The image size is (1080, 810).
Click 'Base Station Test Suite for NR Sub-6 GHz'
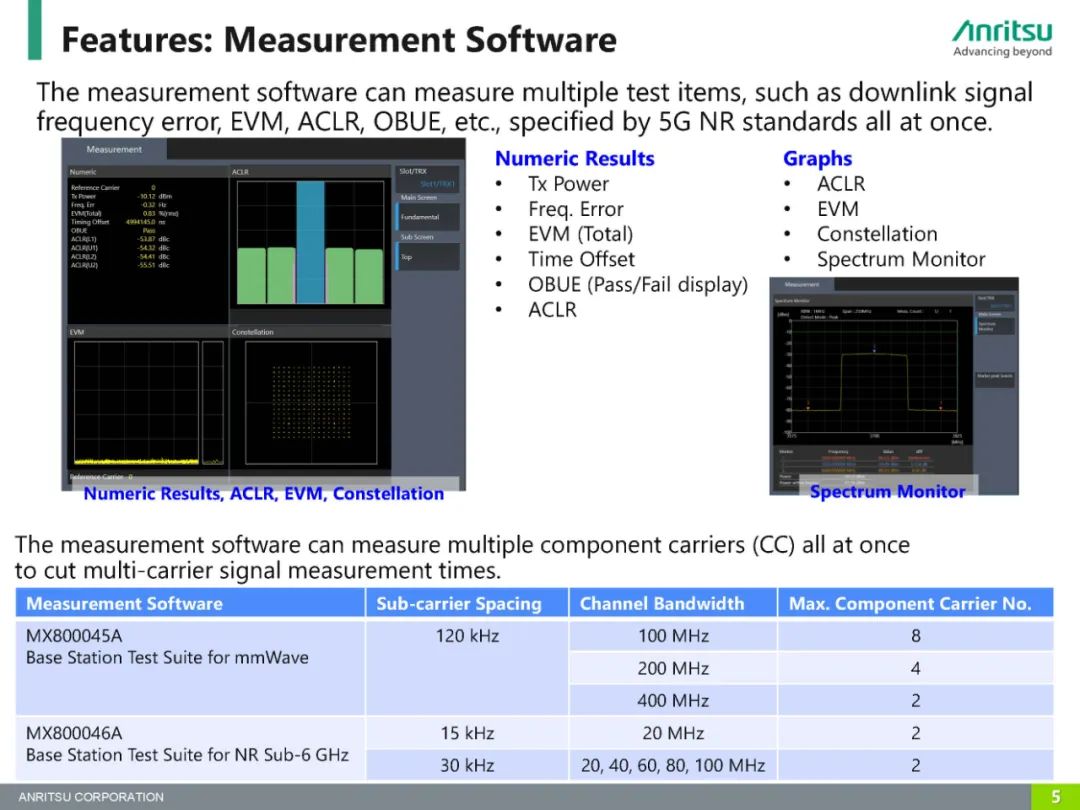187,754
